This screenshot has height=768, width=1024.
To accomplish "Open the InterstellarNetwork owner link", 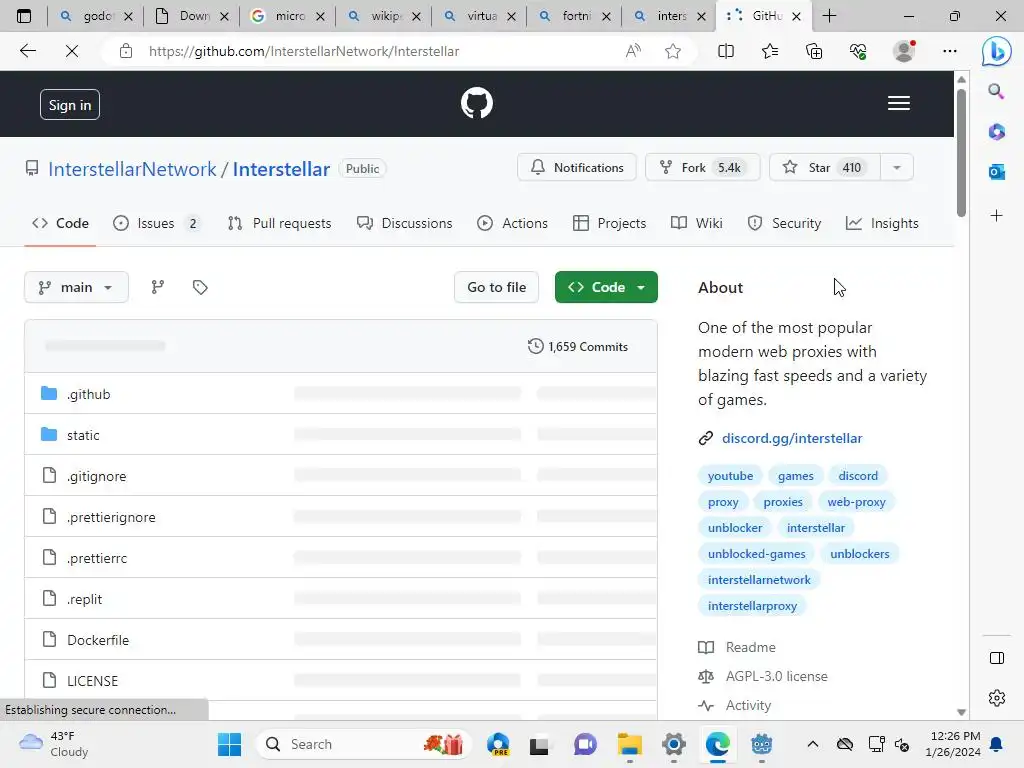I will tap(132, 169).
